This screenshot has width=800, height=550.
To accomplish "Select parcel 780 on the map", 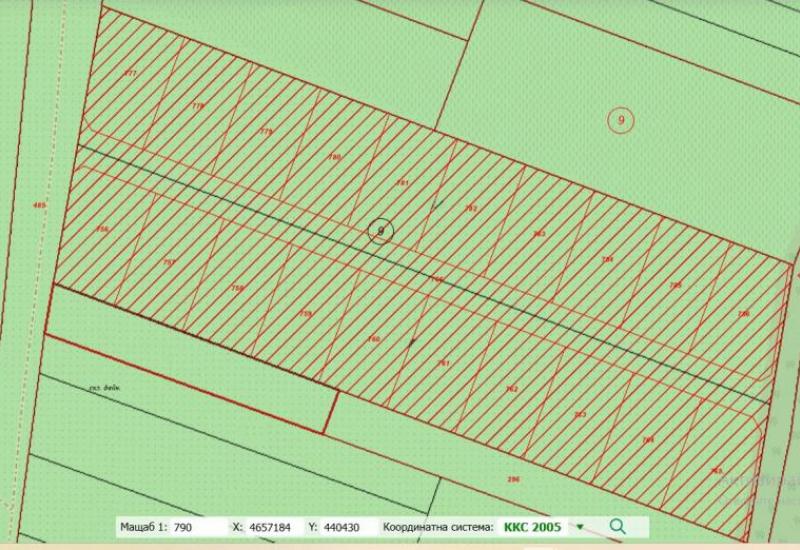I will 335,157.
